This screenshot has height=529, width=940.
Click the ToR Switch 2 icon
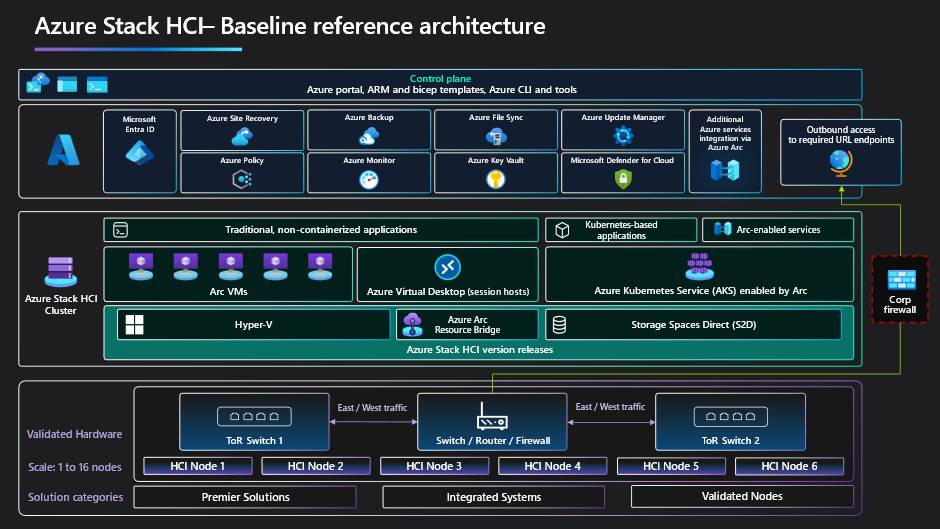730,416
